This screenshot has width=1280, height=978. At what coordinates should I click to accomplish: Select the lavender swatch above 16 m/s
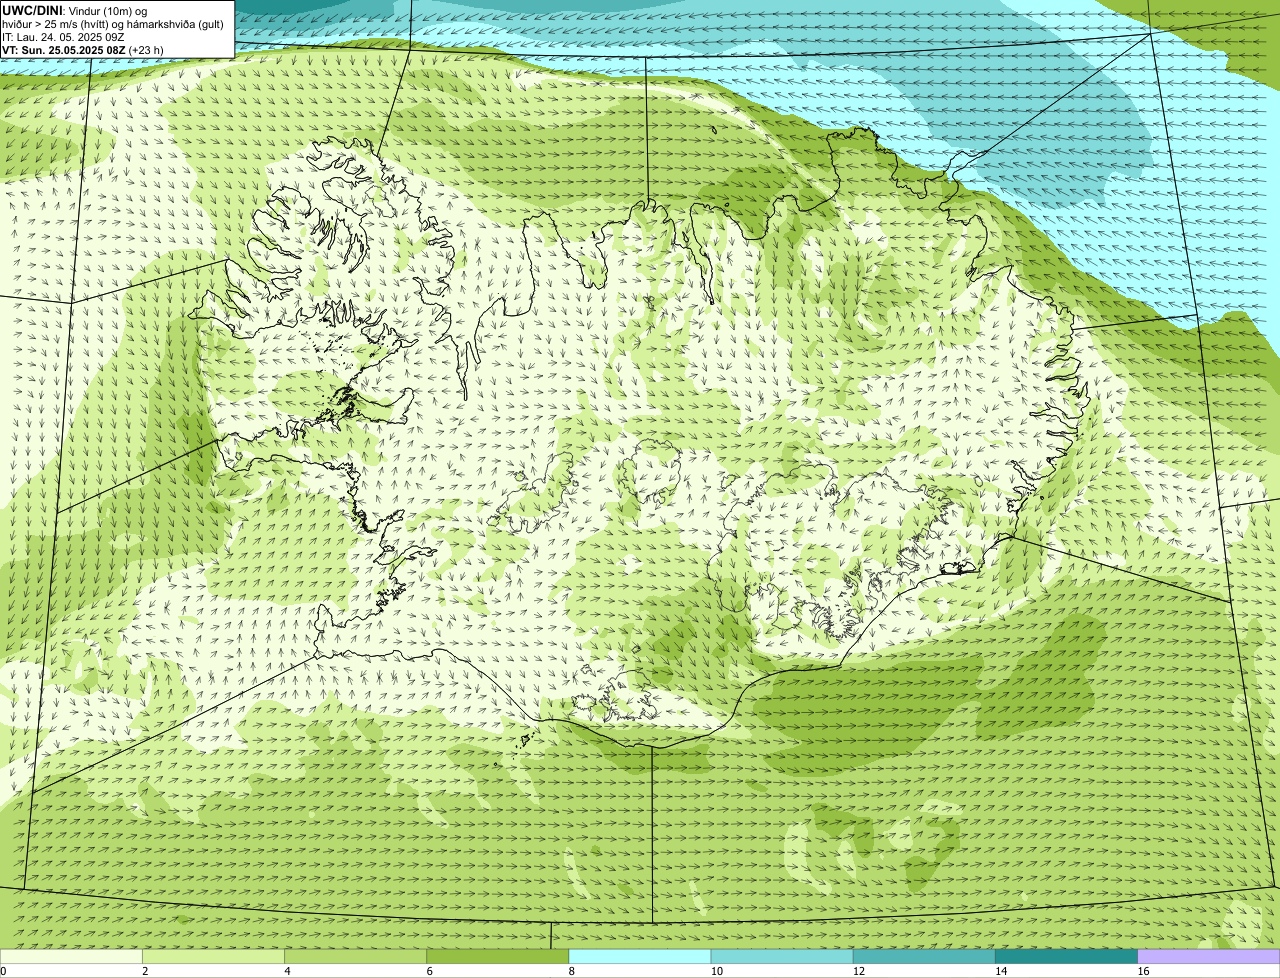pyautogui.click(x=1209, y=957)
